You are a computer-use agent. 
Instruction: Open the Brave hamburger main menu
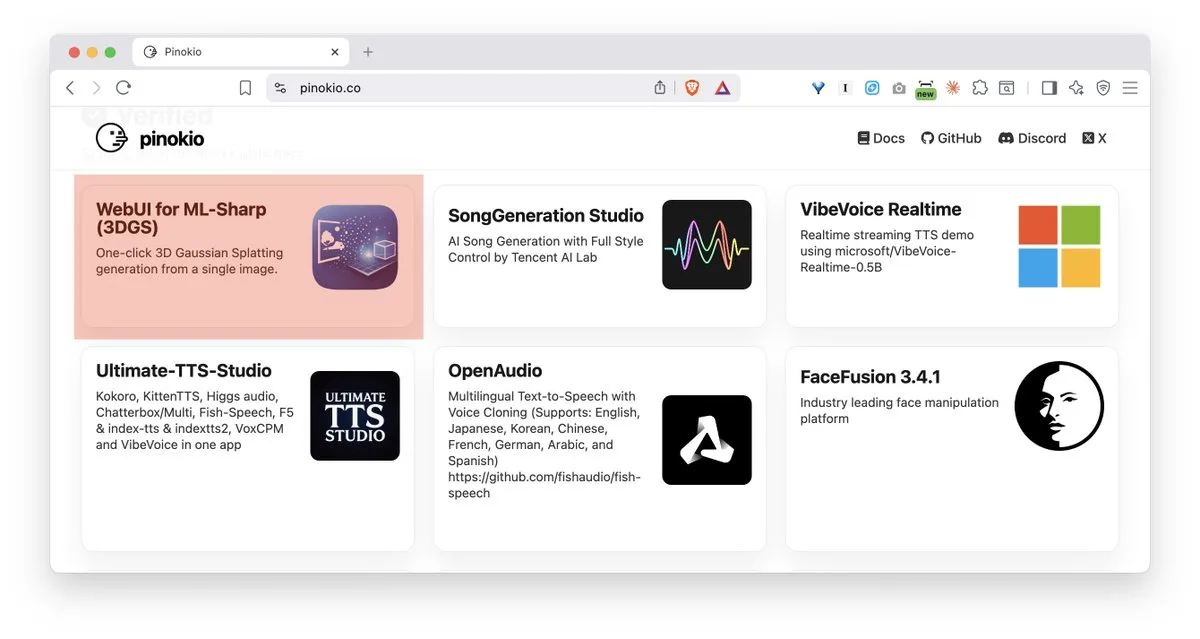[1130, 88]
